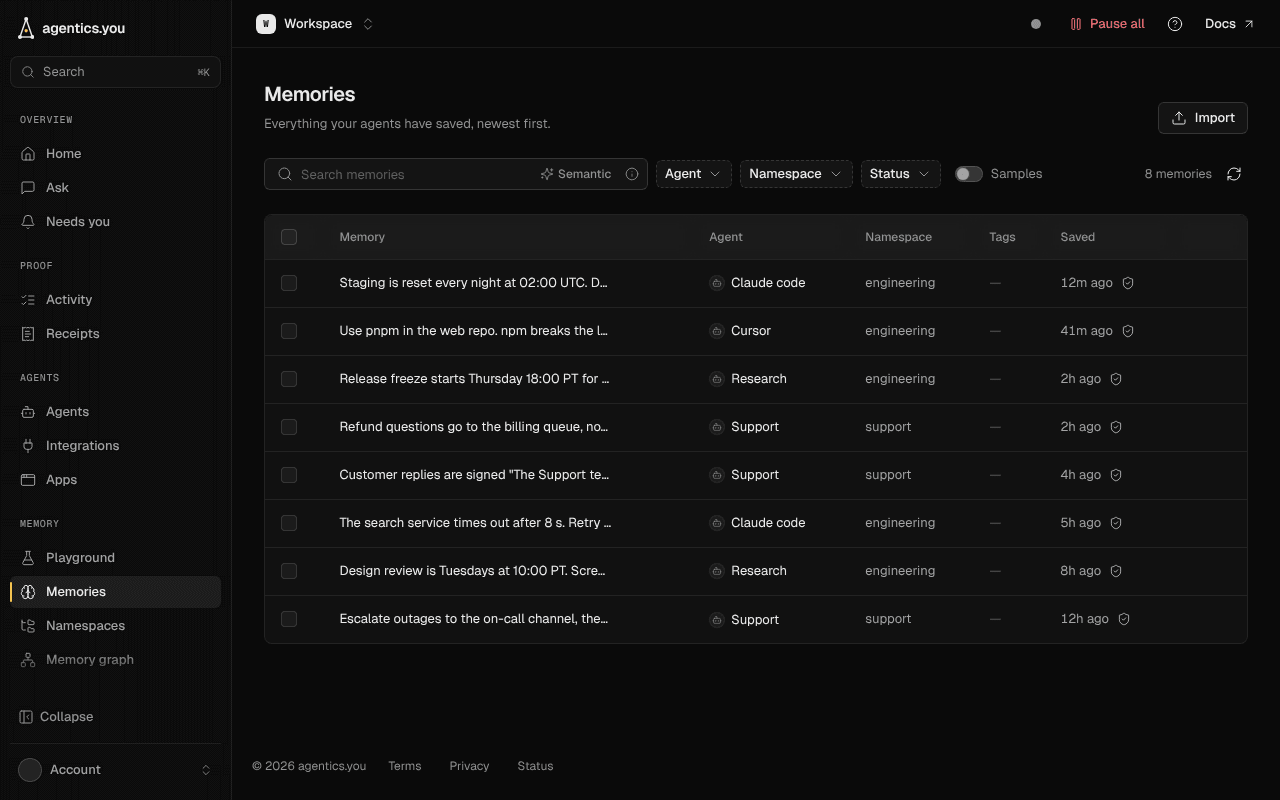
Task: Open the Docs external link
Action: (1229, 24)
